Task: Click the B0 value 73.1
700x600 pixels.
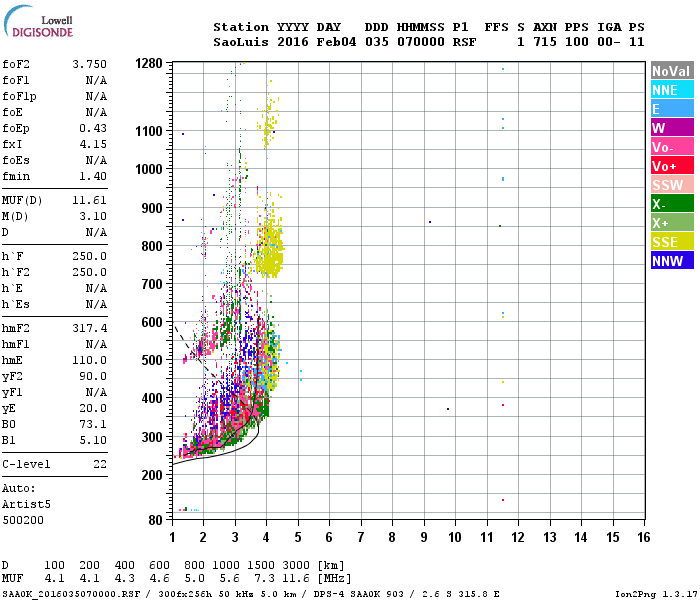Action: [93, 424]
